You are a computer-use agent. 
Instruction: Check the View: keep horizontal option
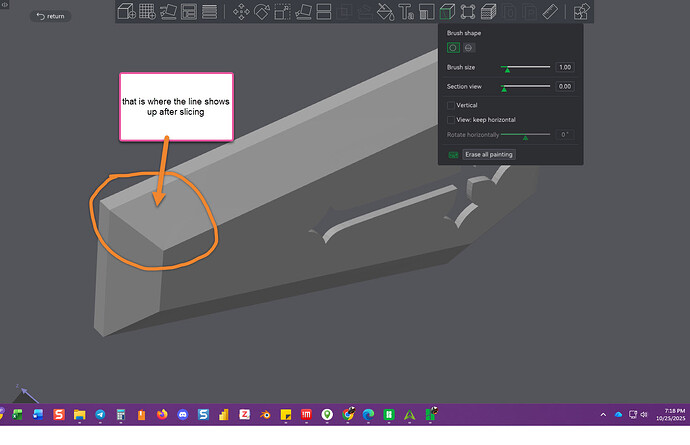pyautogui.click(x=451, y=120)
